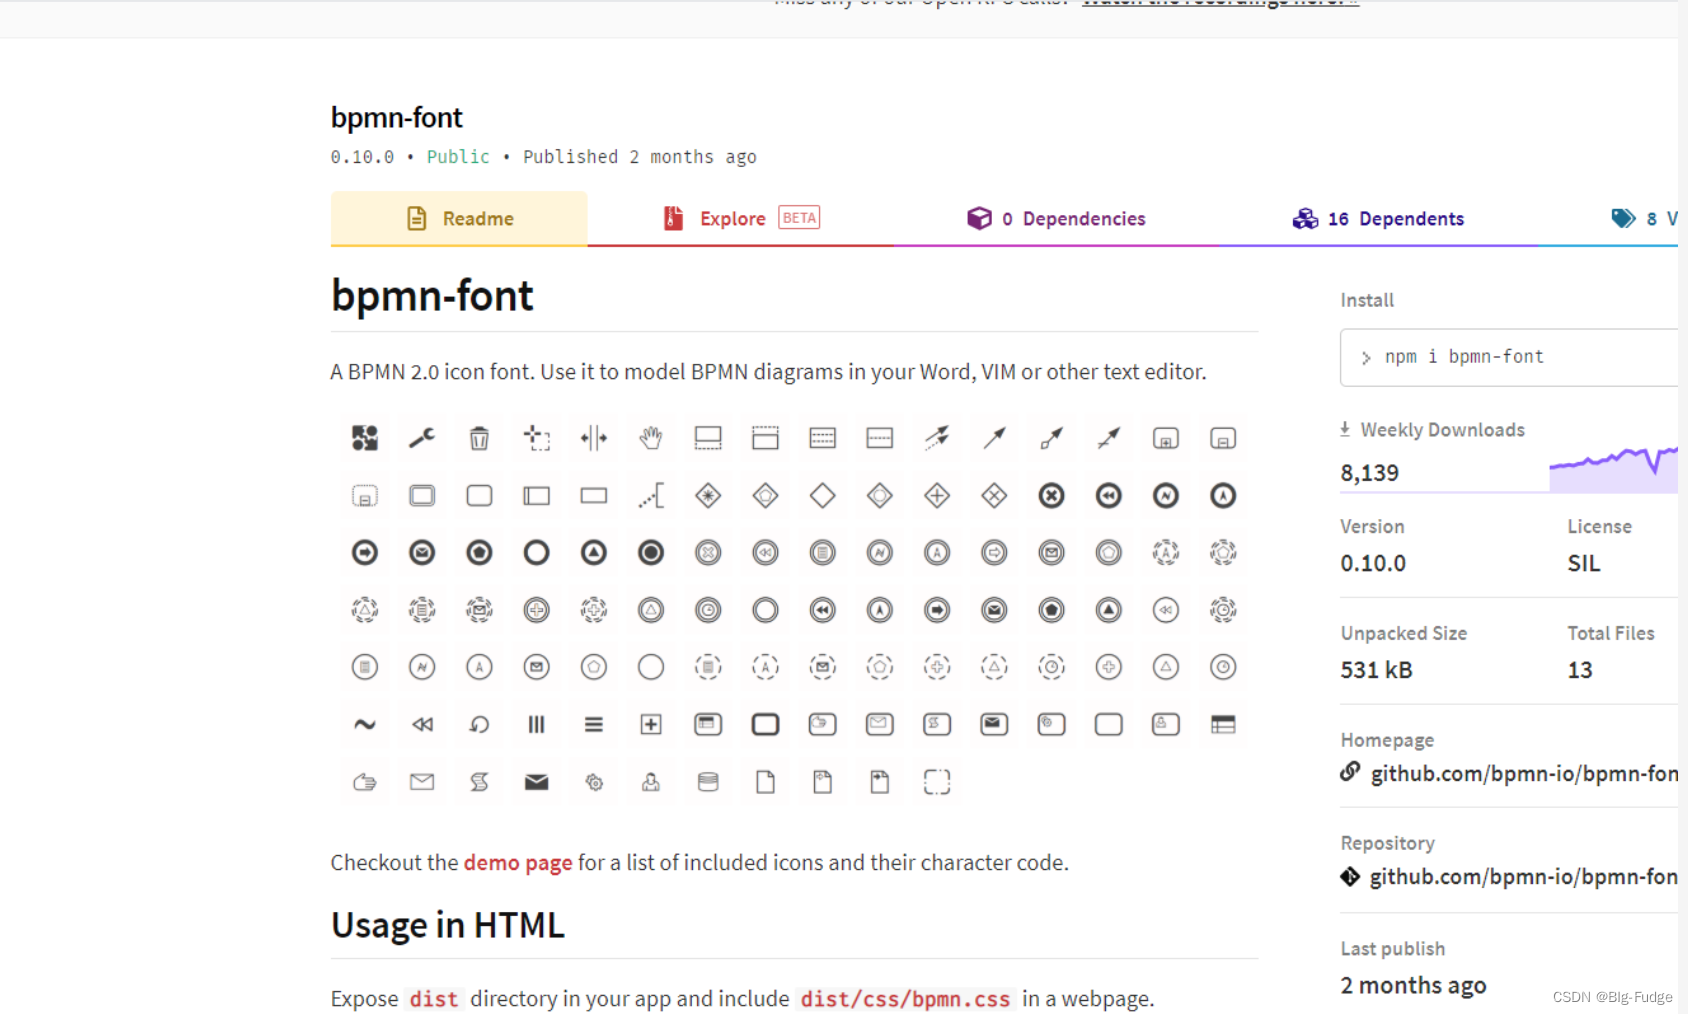Click the License value SIL
The image size is (1688, 1014).
coord(1584,563)
